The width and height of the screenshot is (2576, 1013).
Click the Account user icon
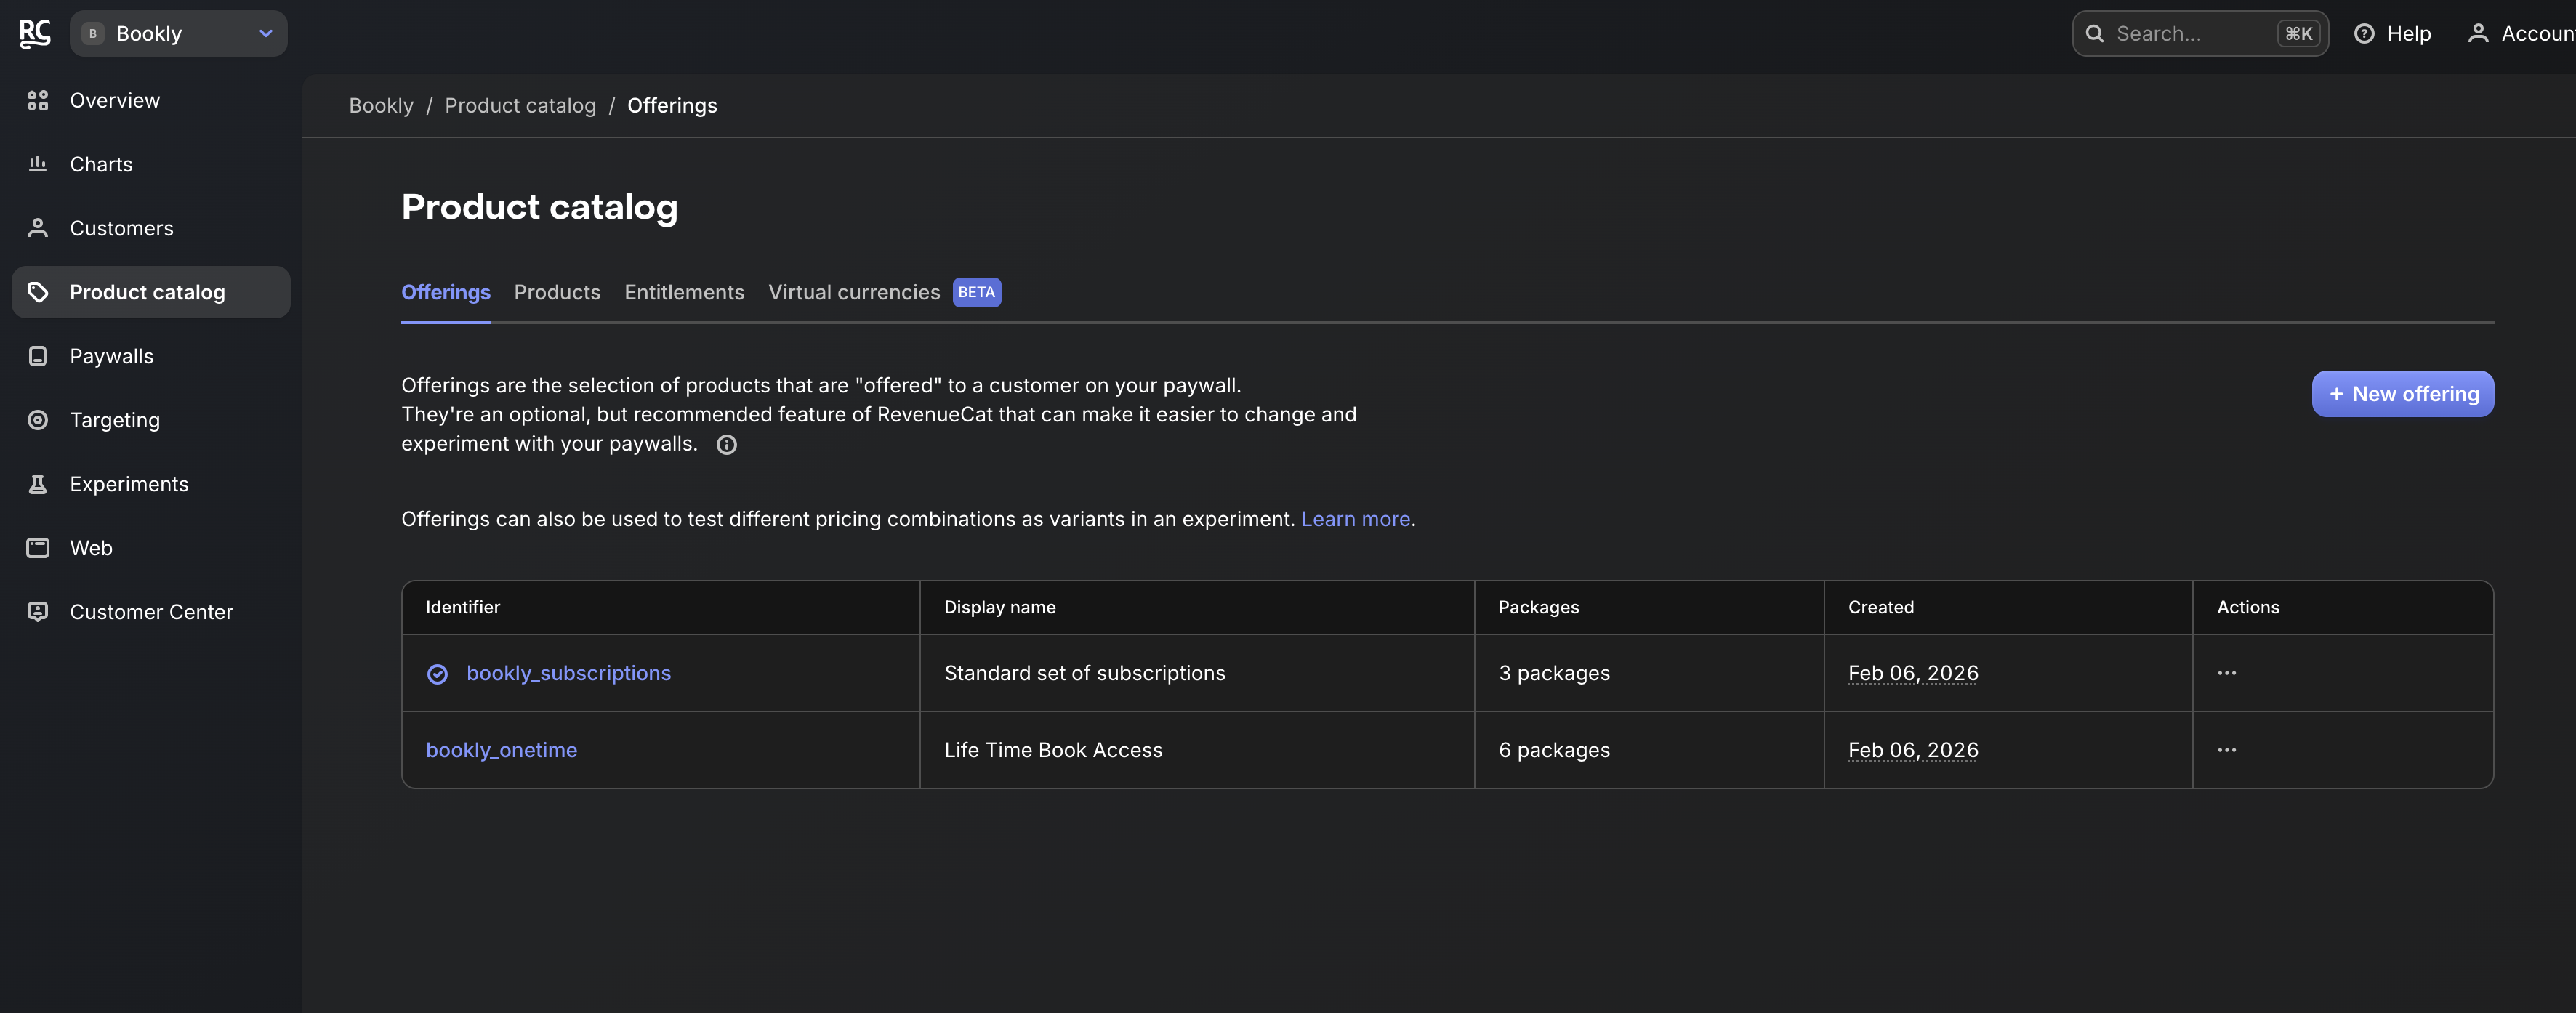coord(2478,34)
